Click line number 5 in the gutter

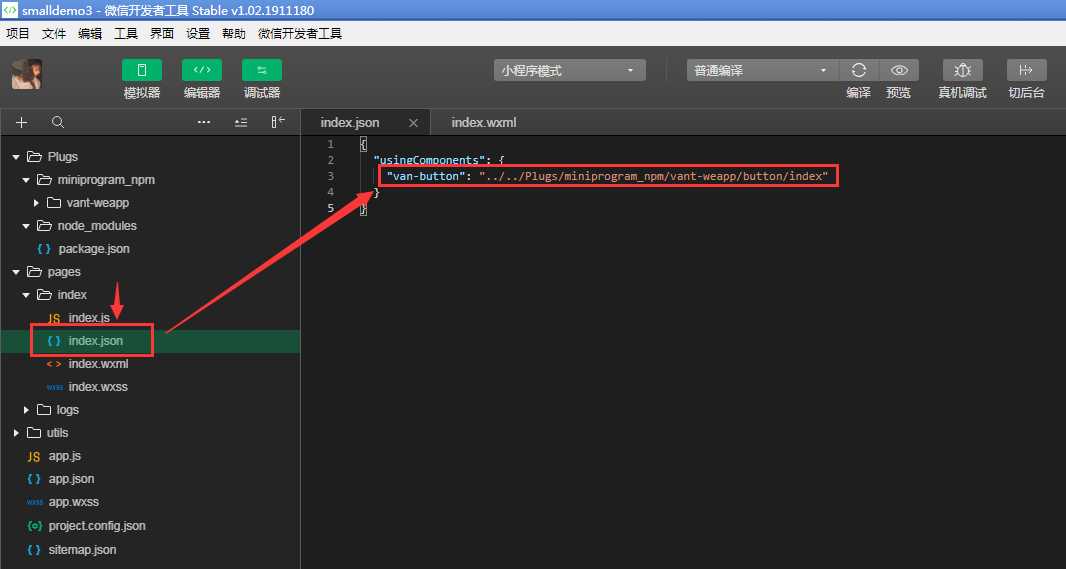coord(331,208)
